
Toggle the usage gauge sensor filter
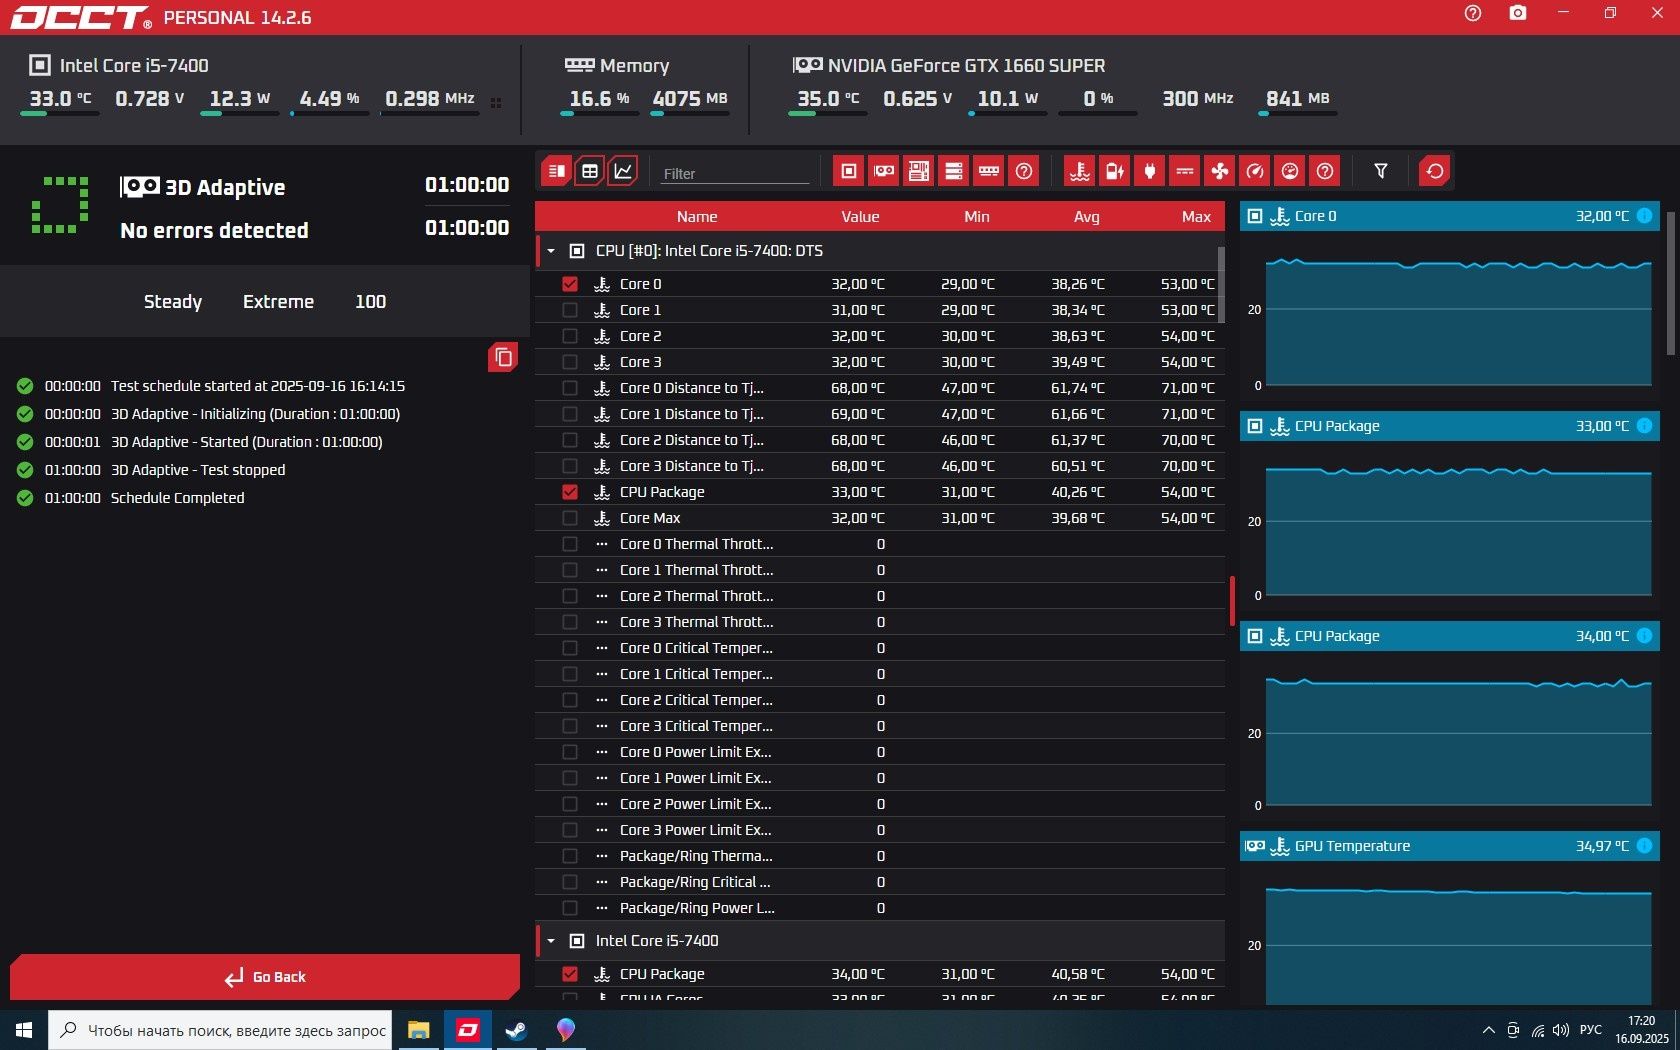coord(1290,171)
